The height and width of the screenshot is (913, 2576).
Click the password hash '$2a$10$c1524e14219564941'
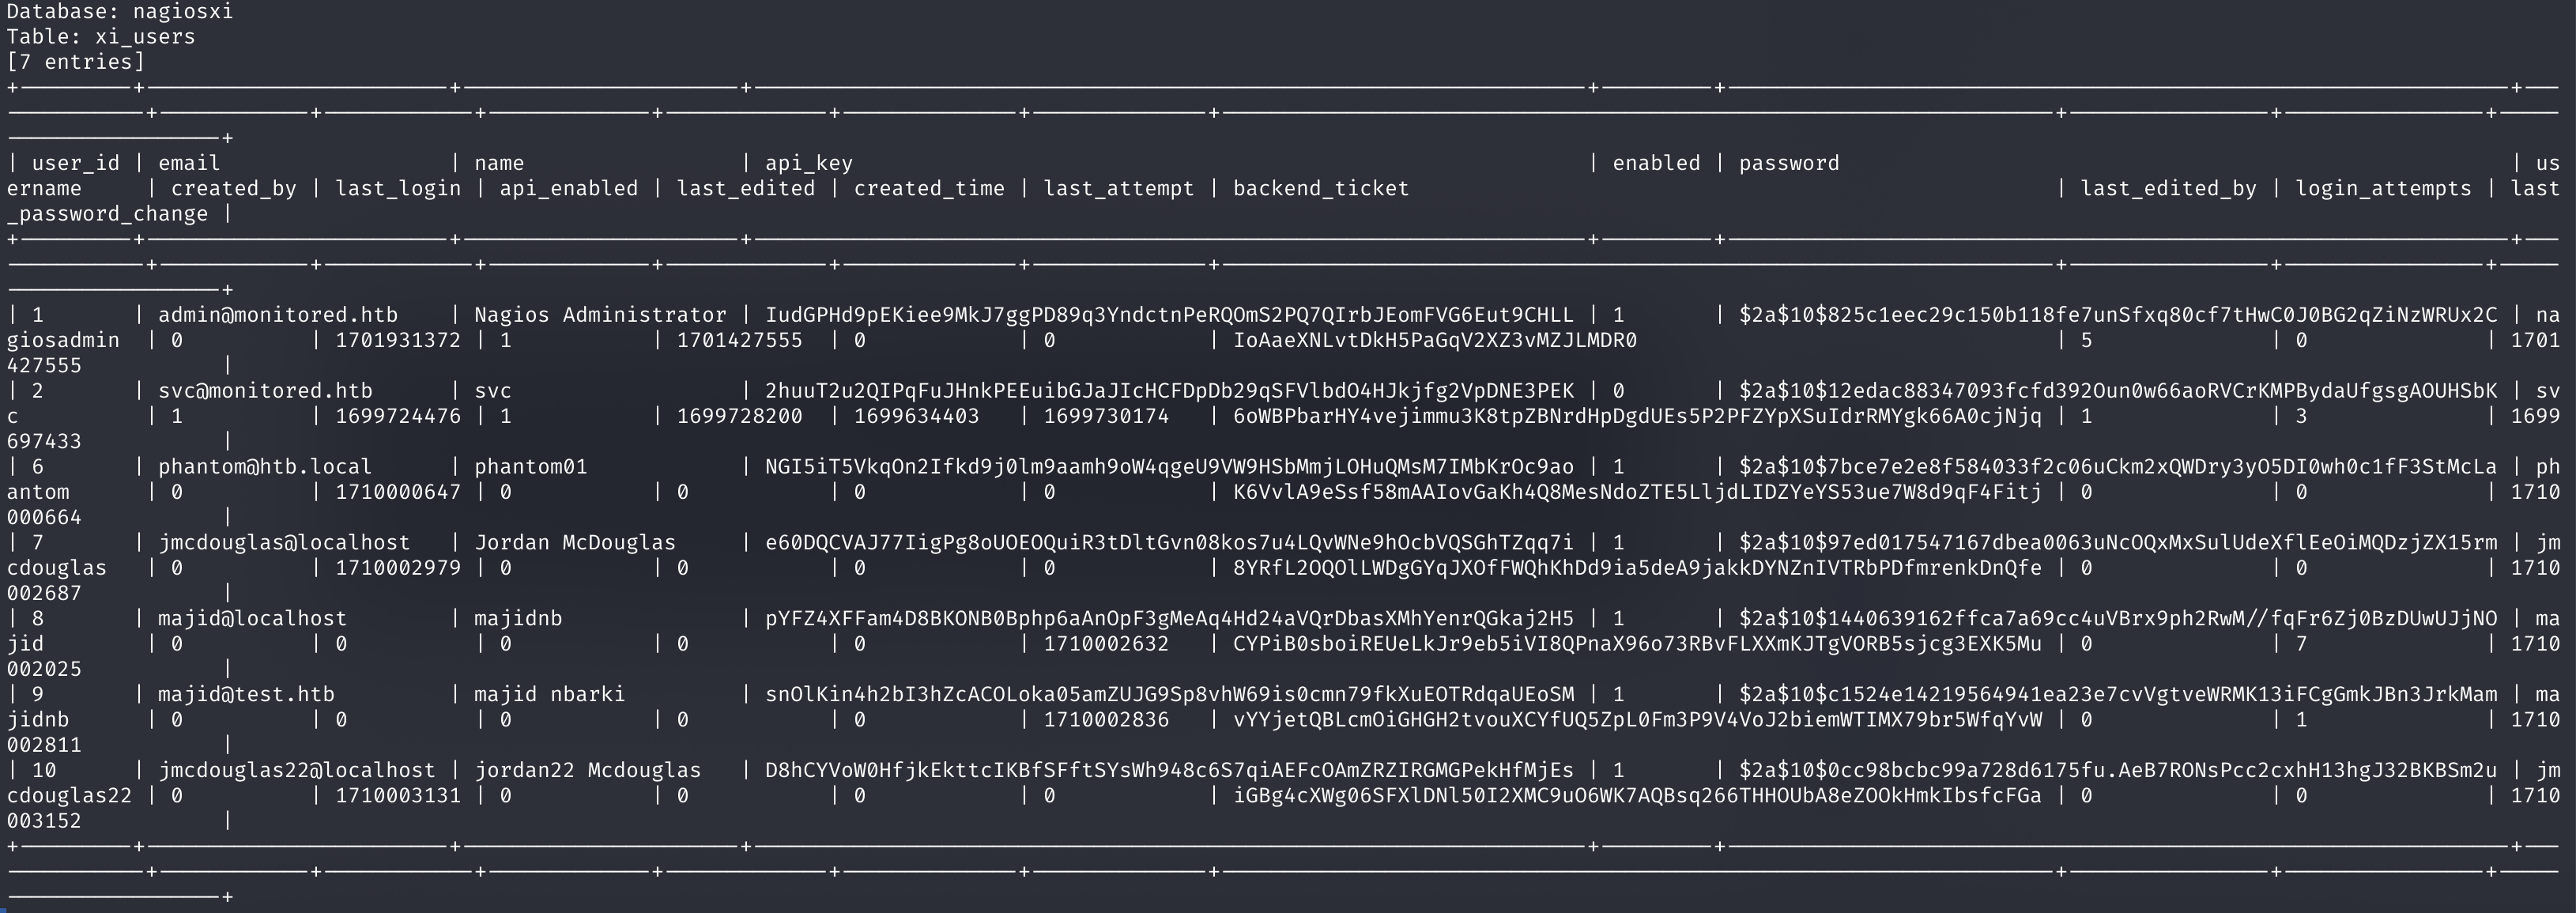point(2118,695)
